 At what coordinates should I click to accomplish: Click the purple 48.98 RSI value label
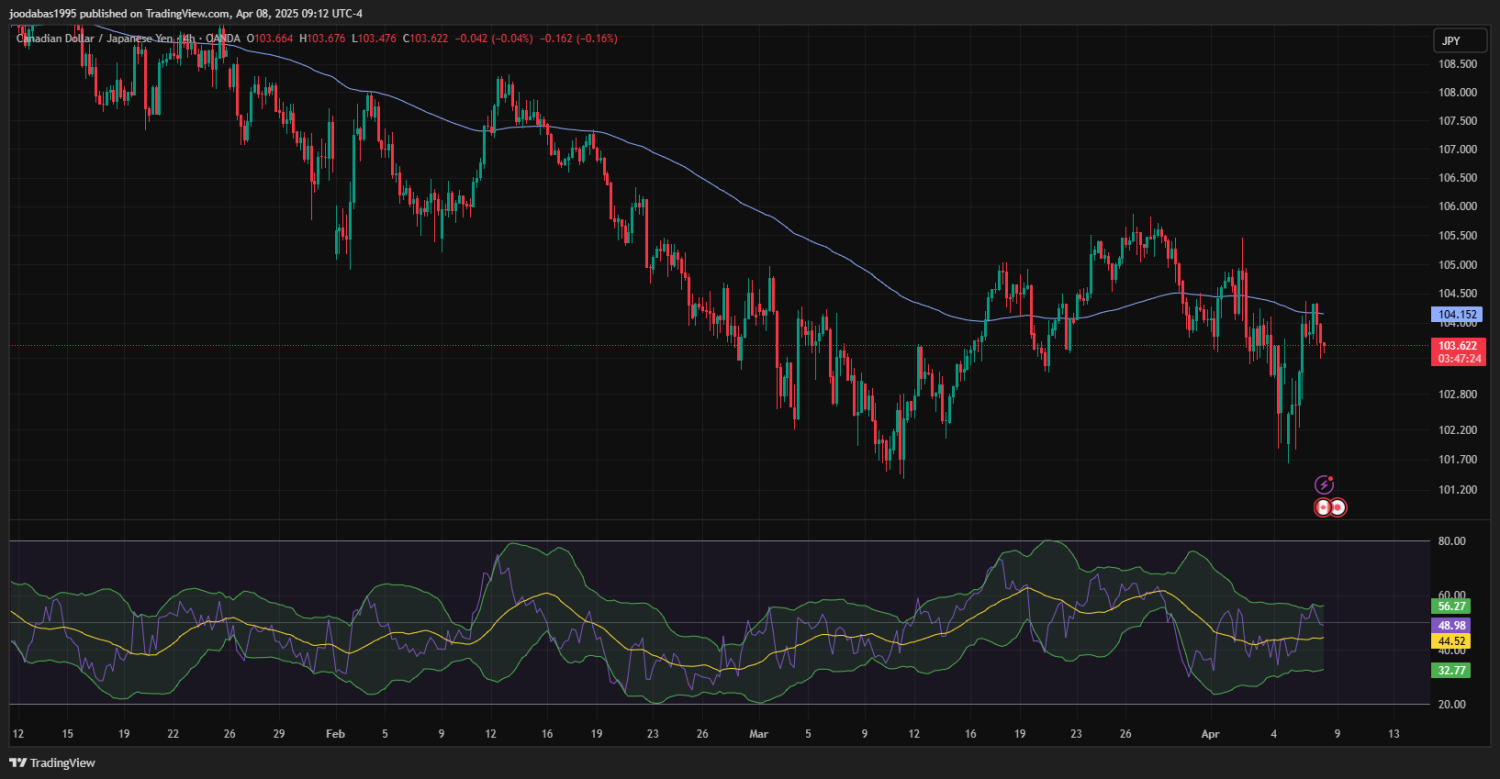point(1453,624)
